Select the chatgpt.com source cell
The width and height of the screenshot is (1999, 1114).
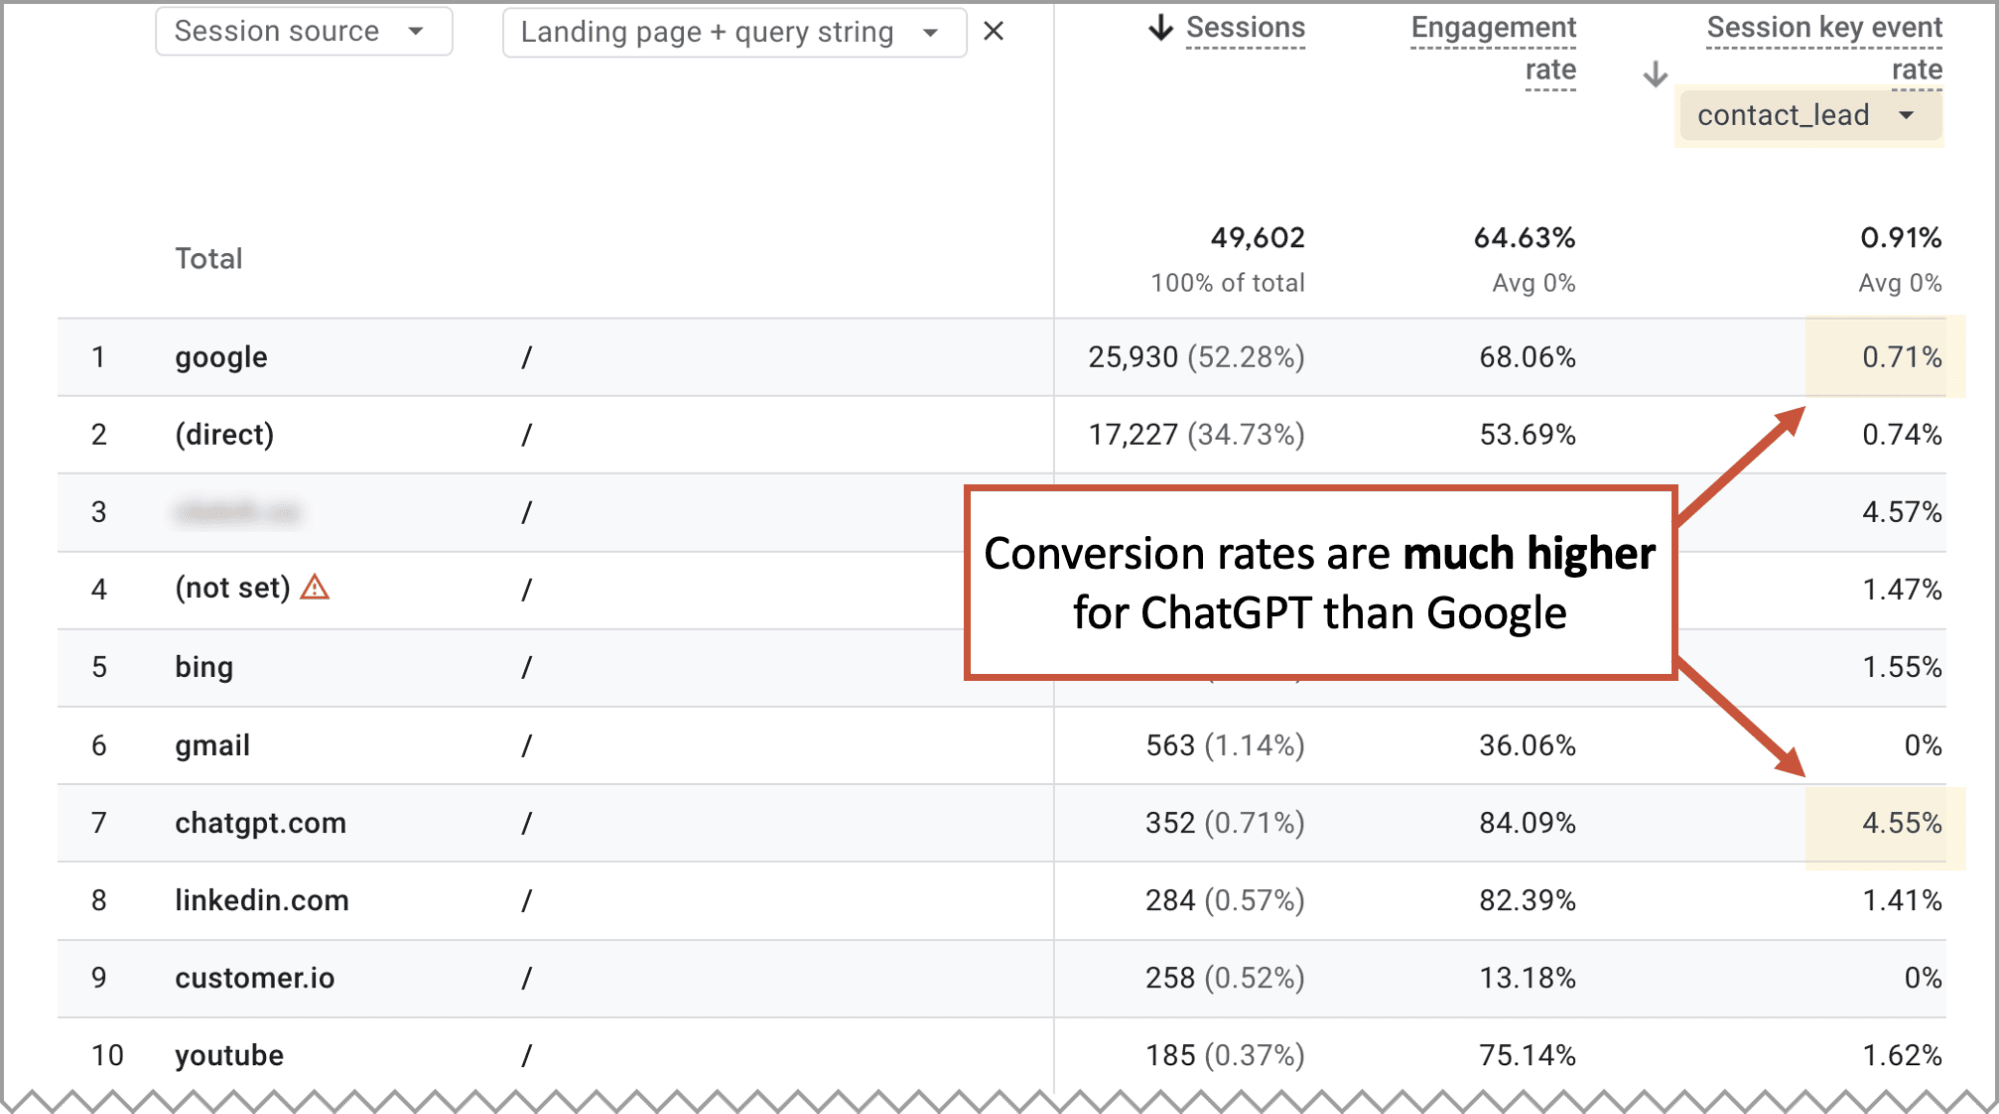click(260, 823)
